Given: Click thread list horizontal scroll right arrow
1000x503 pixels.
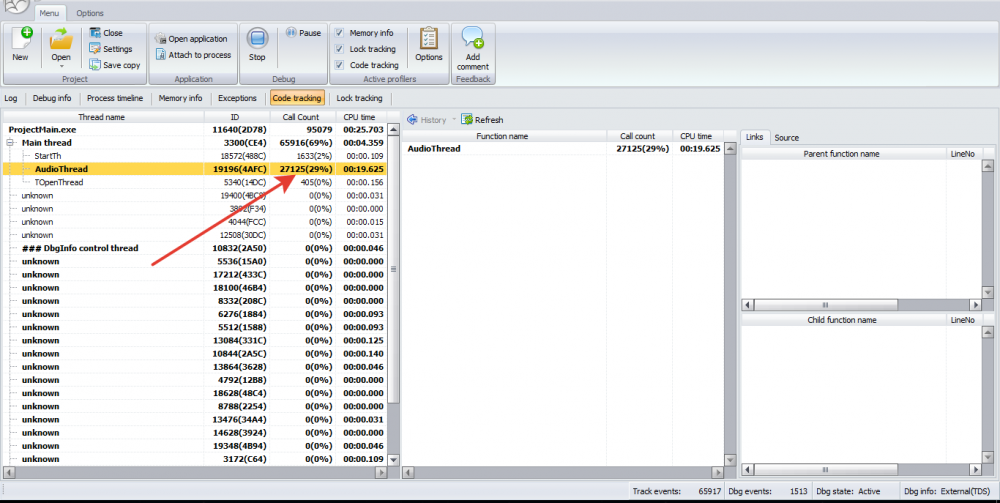Looking at the screenshot, I should 381,472.
